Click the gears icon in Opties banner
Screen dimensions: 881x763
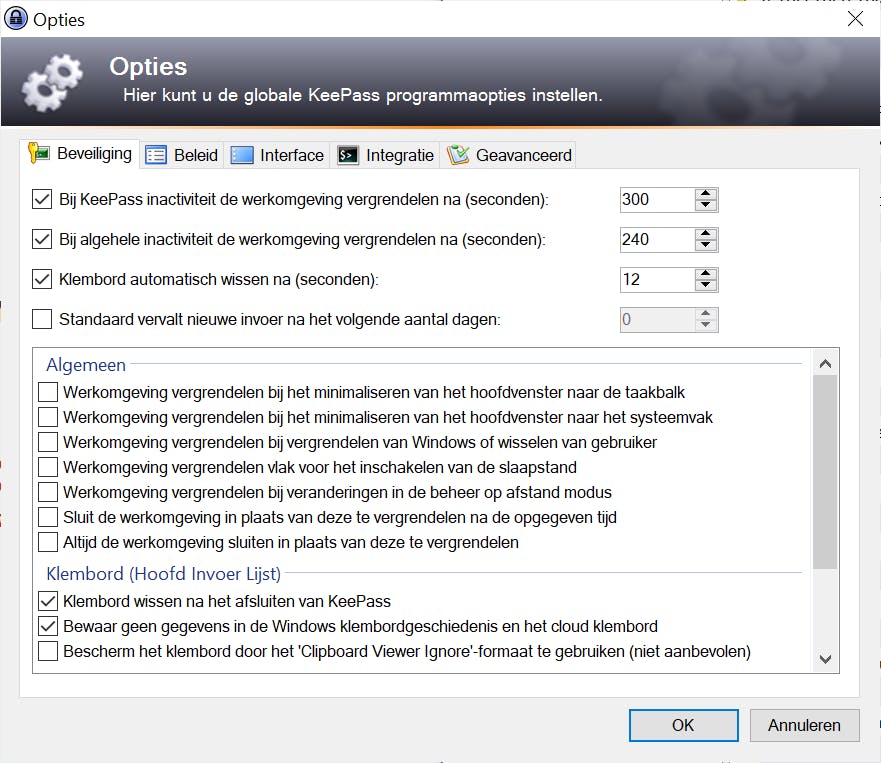point(52,82)
